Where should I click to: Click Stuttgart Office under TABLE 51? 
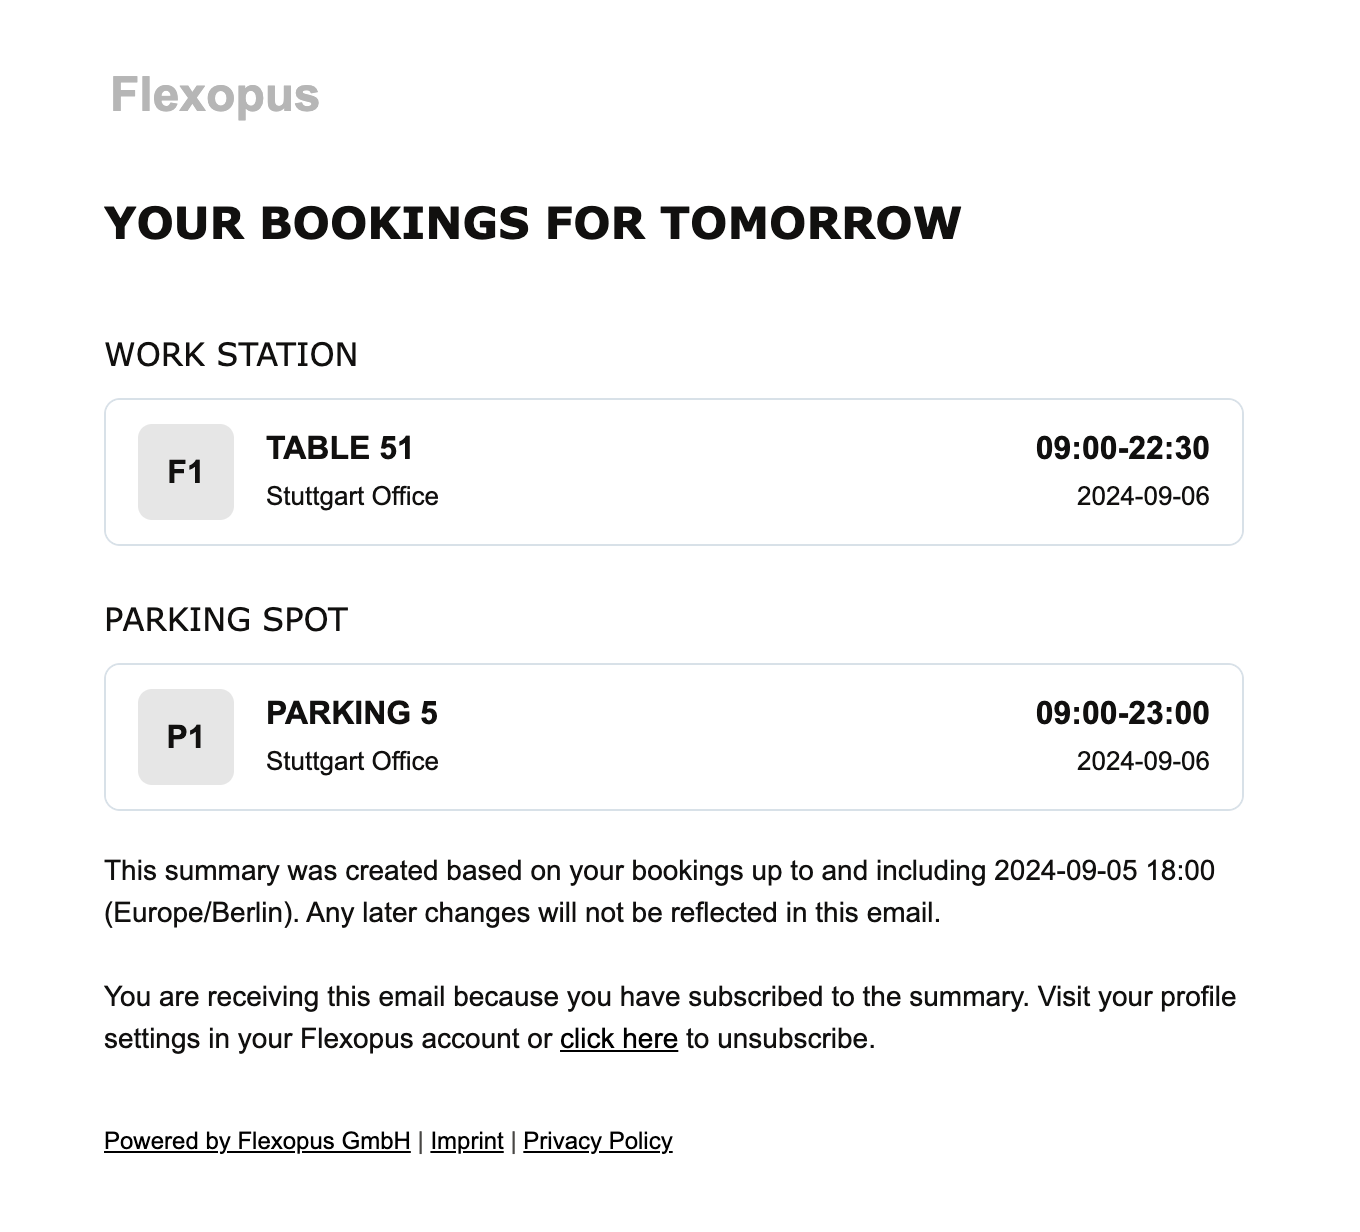point(352,497)
